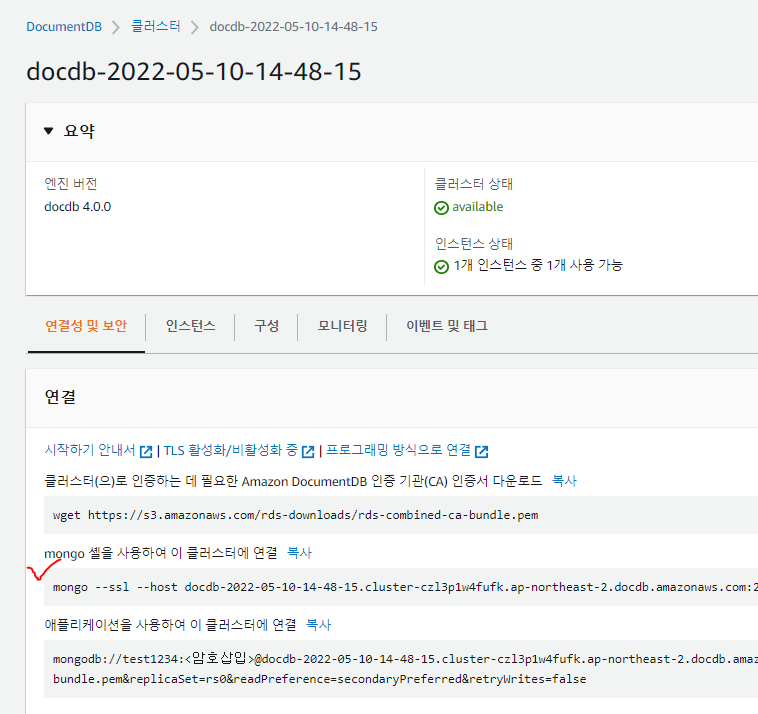758x714 pixels.
Task: Copy the mongo shell connection command
Action: (299, 552)
